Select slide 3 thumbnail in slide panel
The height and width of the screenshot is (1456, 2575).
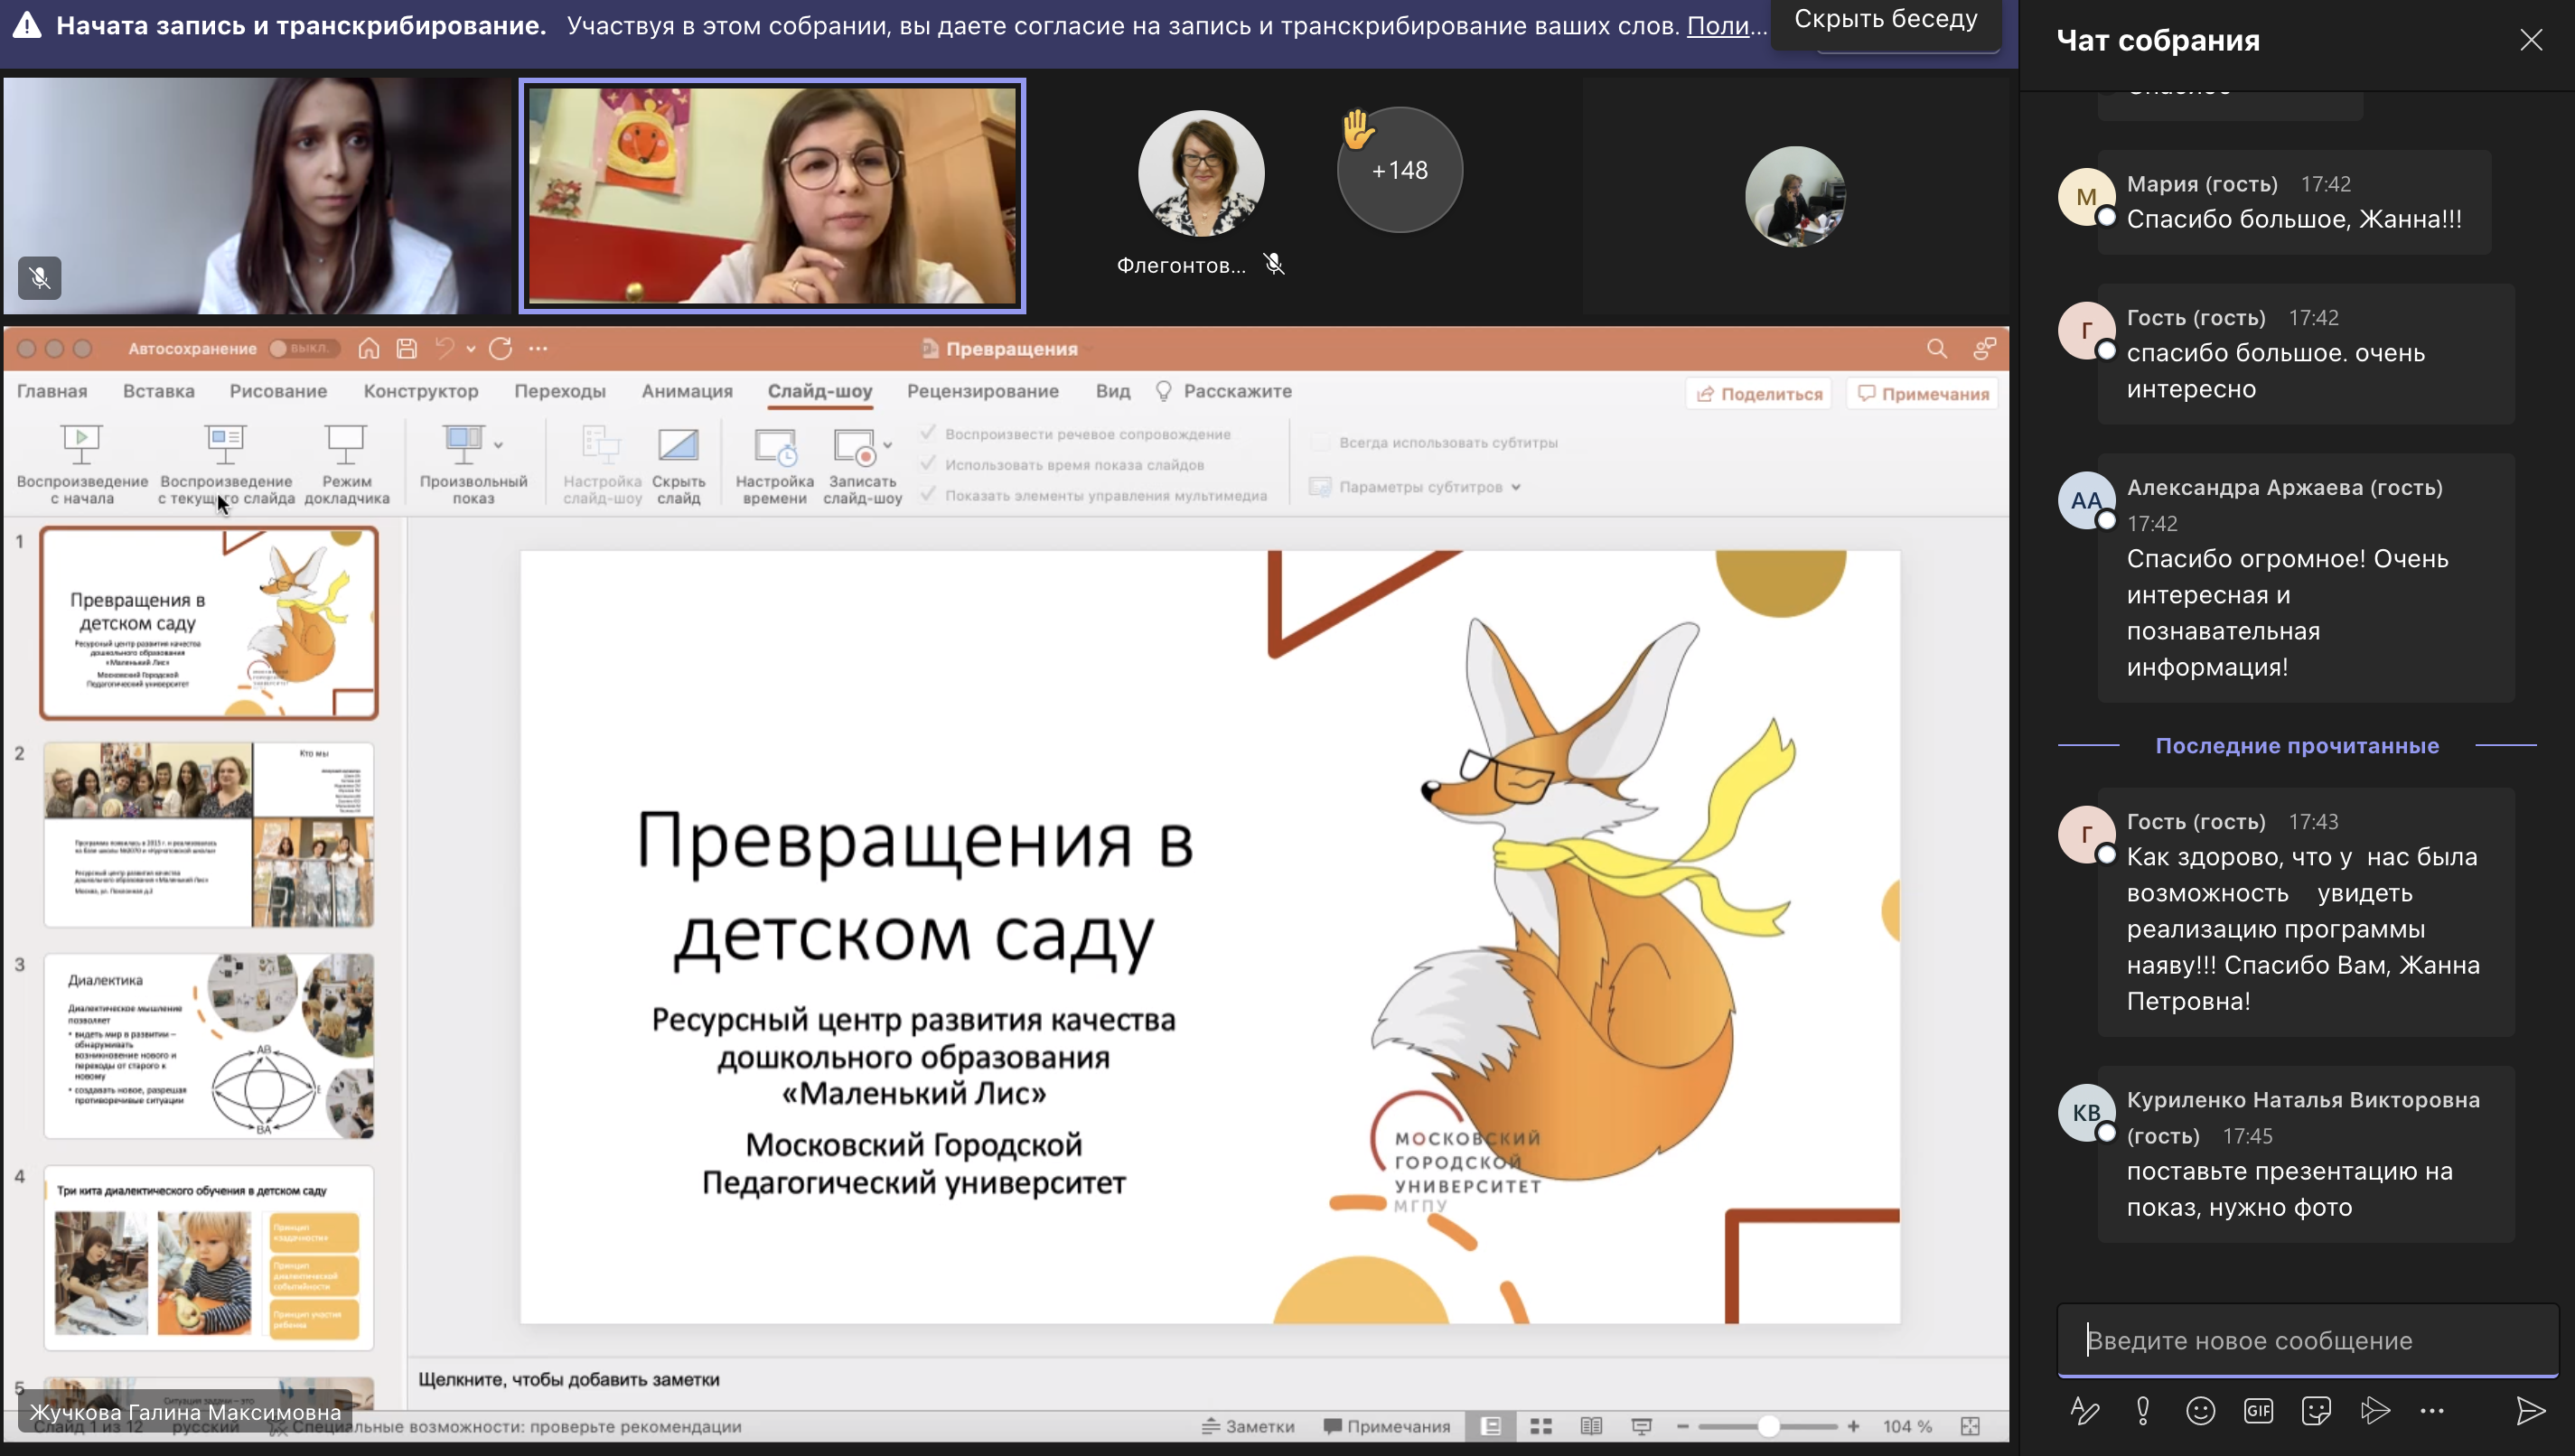pos(209,1047)
